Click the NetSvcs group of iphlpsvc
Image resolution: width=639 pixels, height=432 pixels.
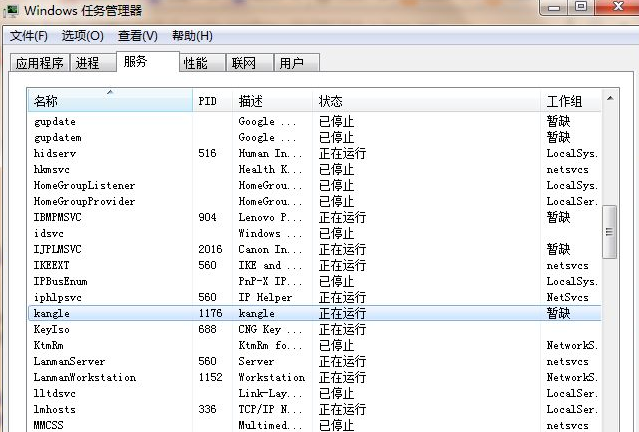(x=568, y=298)
